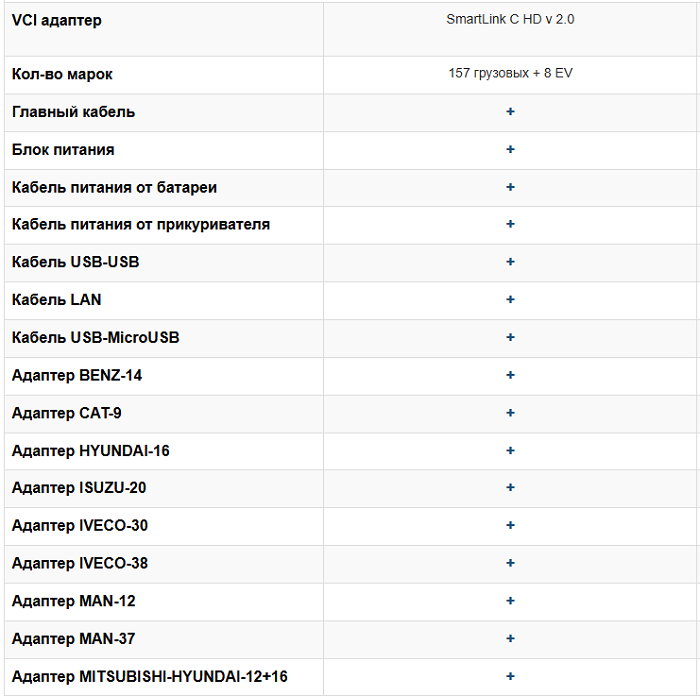The width and height of the screenshot is (700, 696).
Task: Click the Адаптер MAN-12 label
Action: point(74,601)
